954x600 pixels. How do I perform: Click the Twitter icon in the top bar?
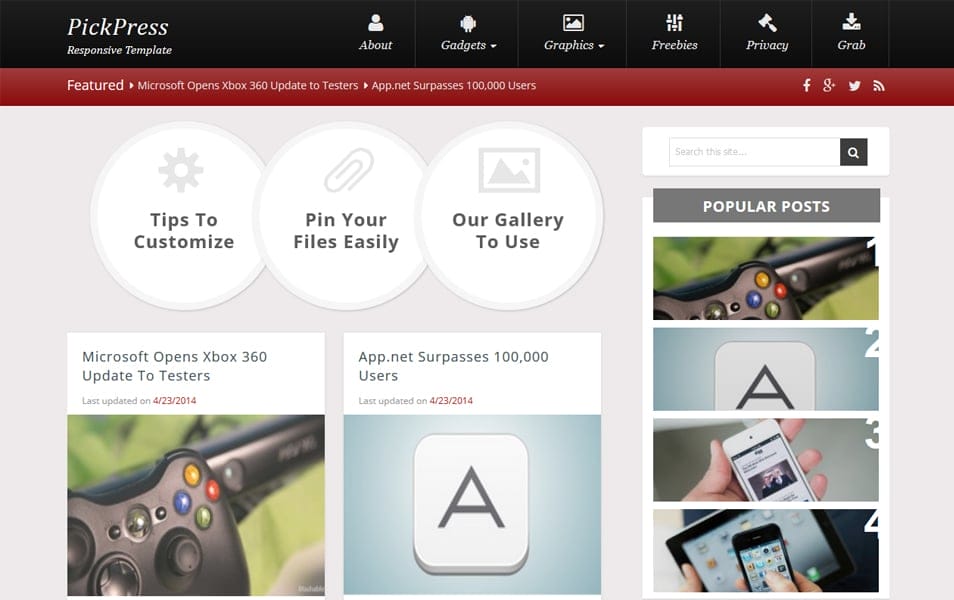pos(854,86)
